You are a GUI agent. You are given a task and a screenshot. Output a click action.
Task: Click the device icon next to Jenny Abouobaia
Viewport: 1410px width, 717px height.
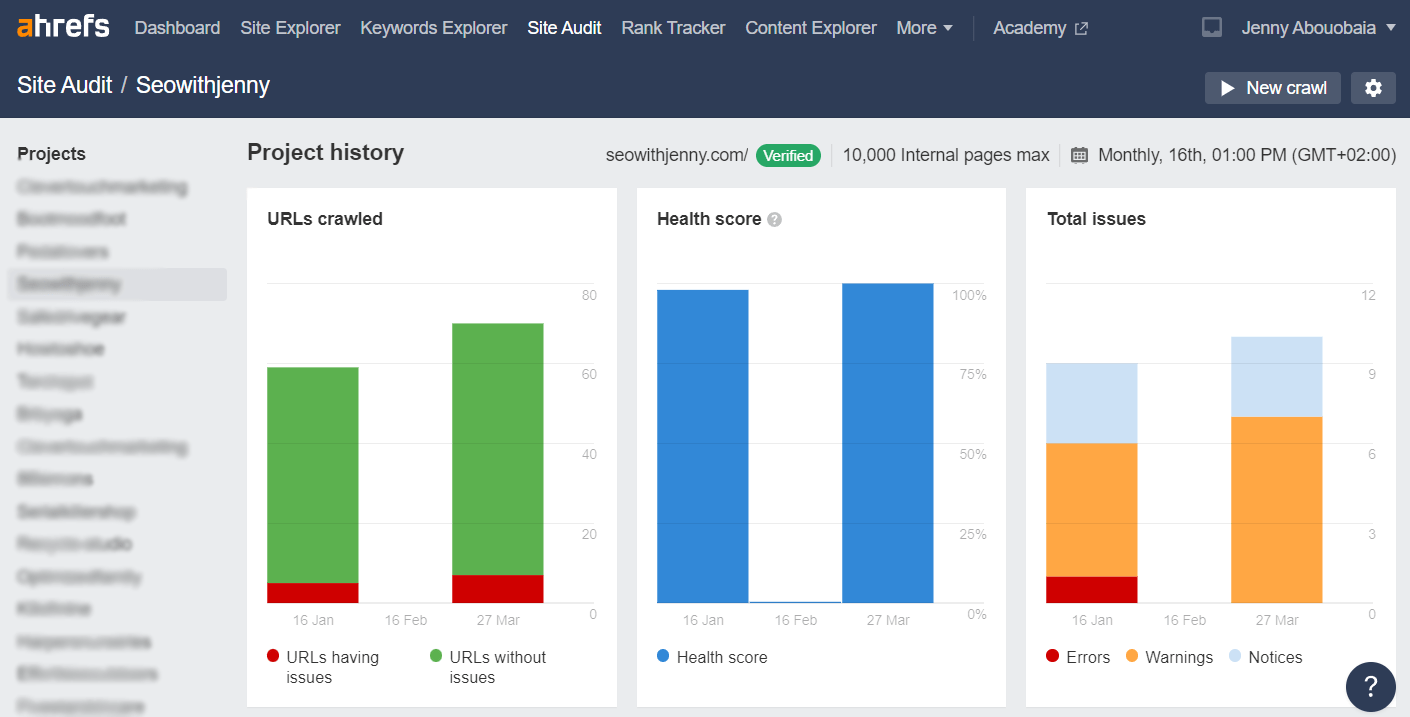click(x=1211, y=27)
